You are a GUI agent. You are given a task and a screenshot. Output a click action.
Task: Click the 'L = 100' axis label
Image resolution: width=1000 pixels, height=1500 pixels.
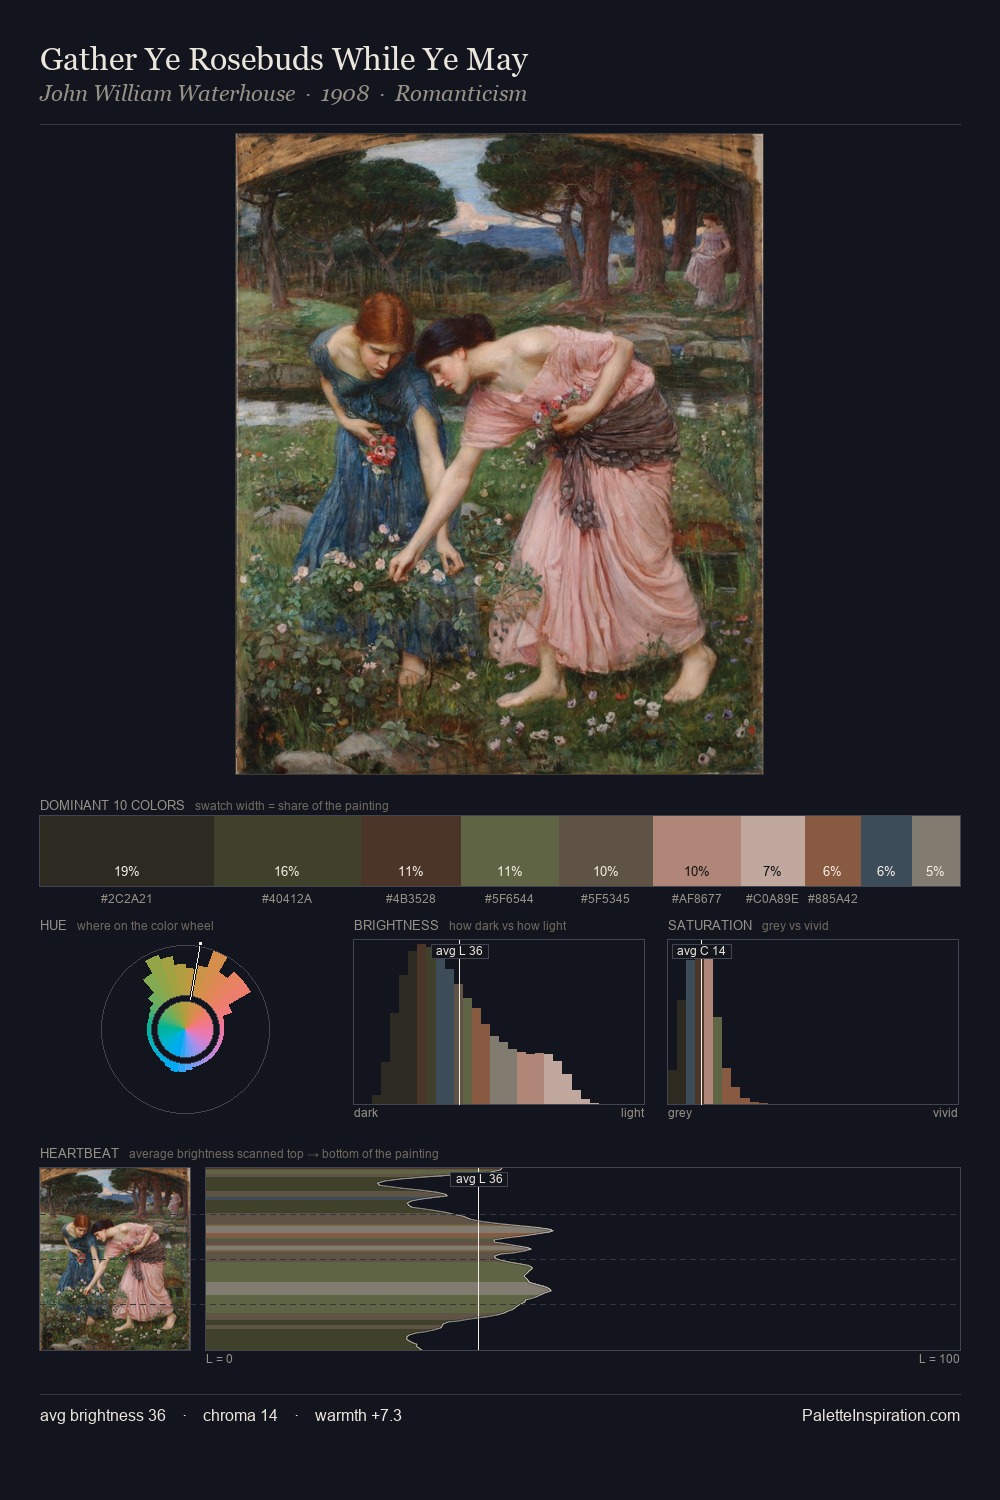(939, 1359)
